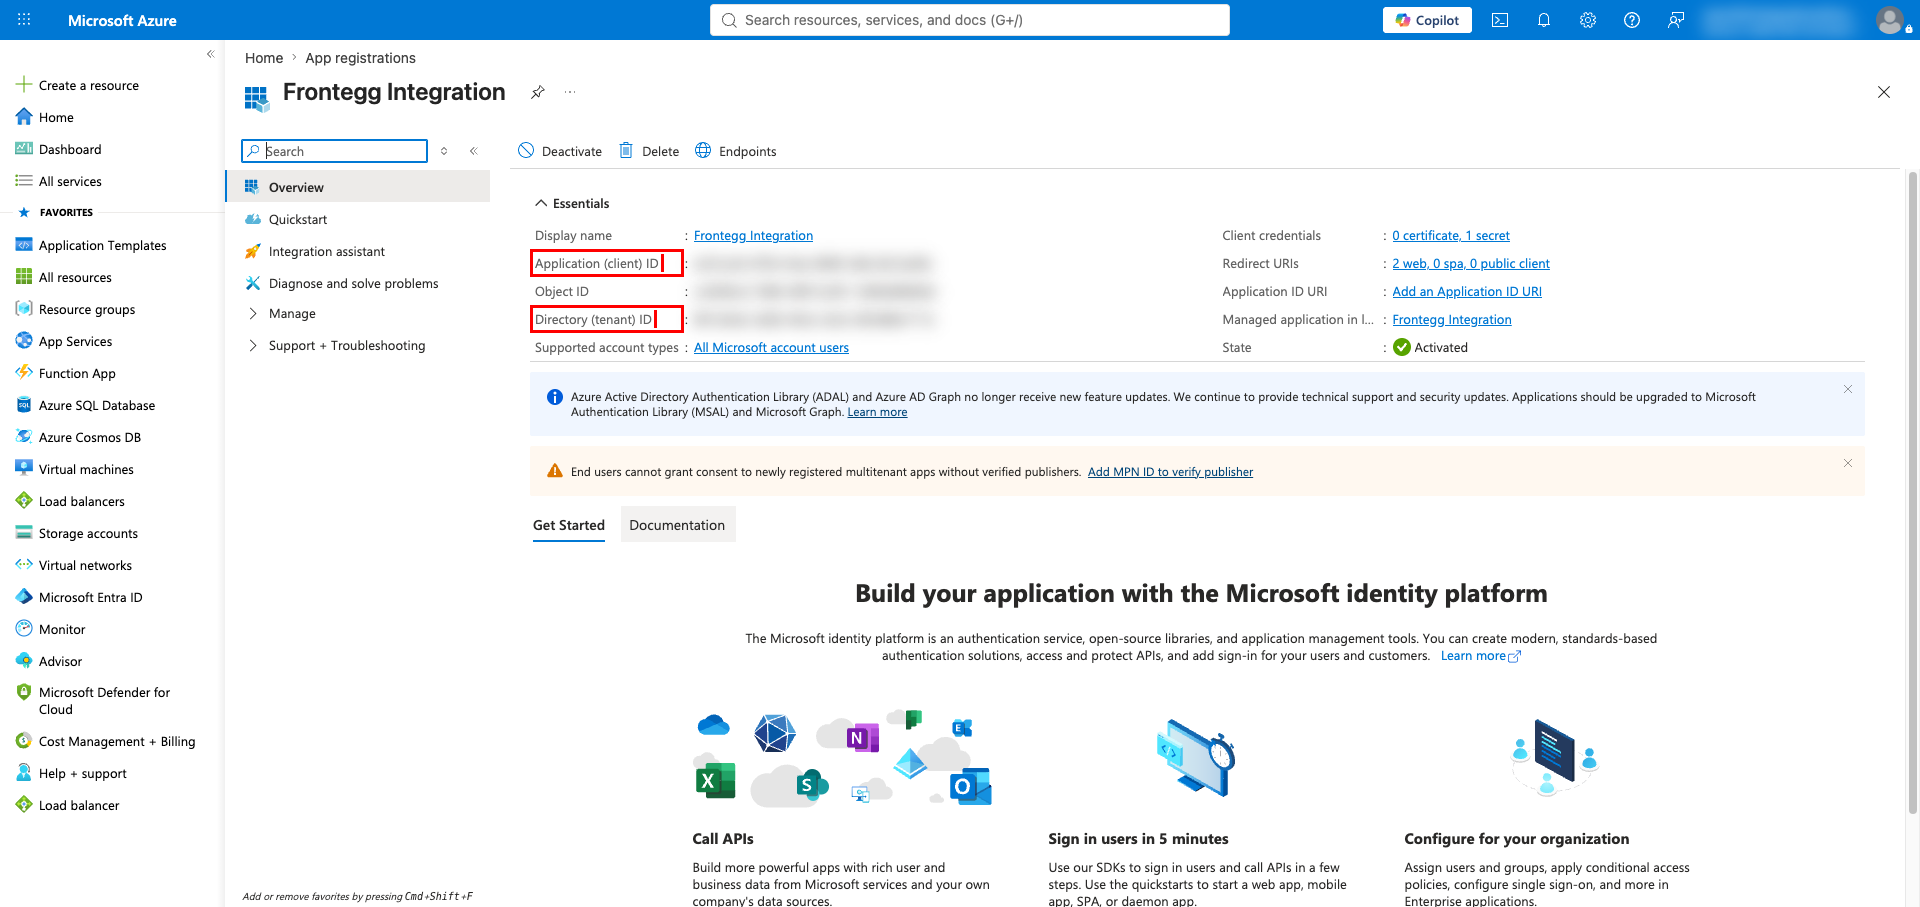Open App Services favorite

(75, 341)
